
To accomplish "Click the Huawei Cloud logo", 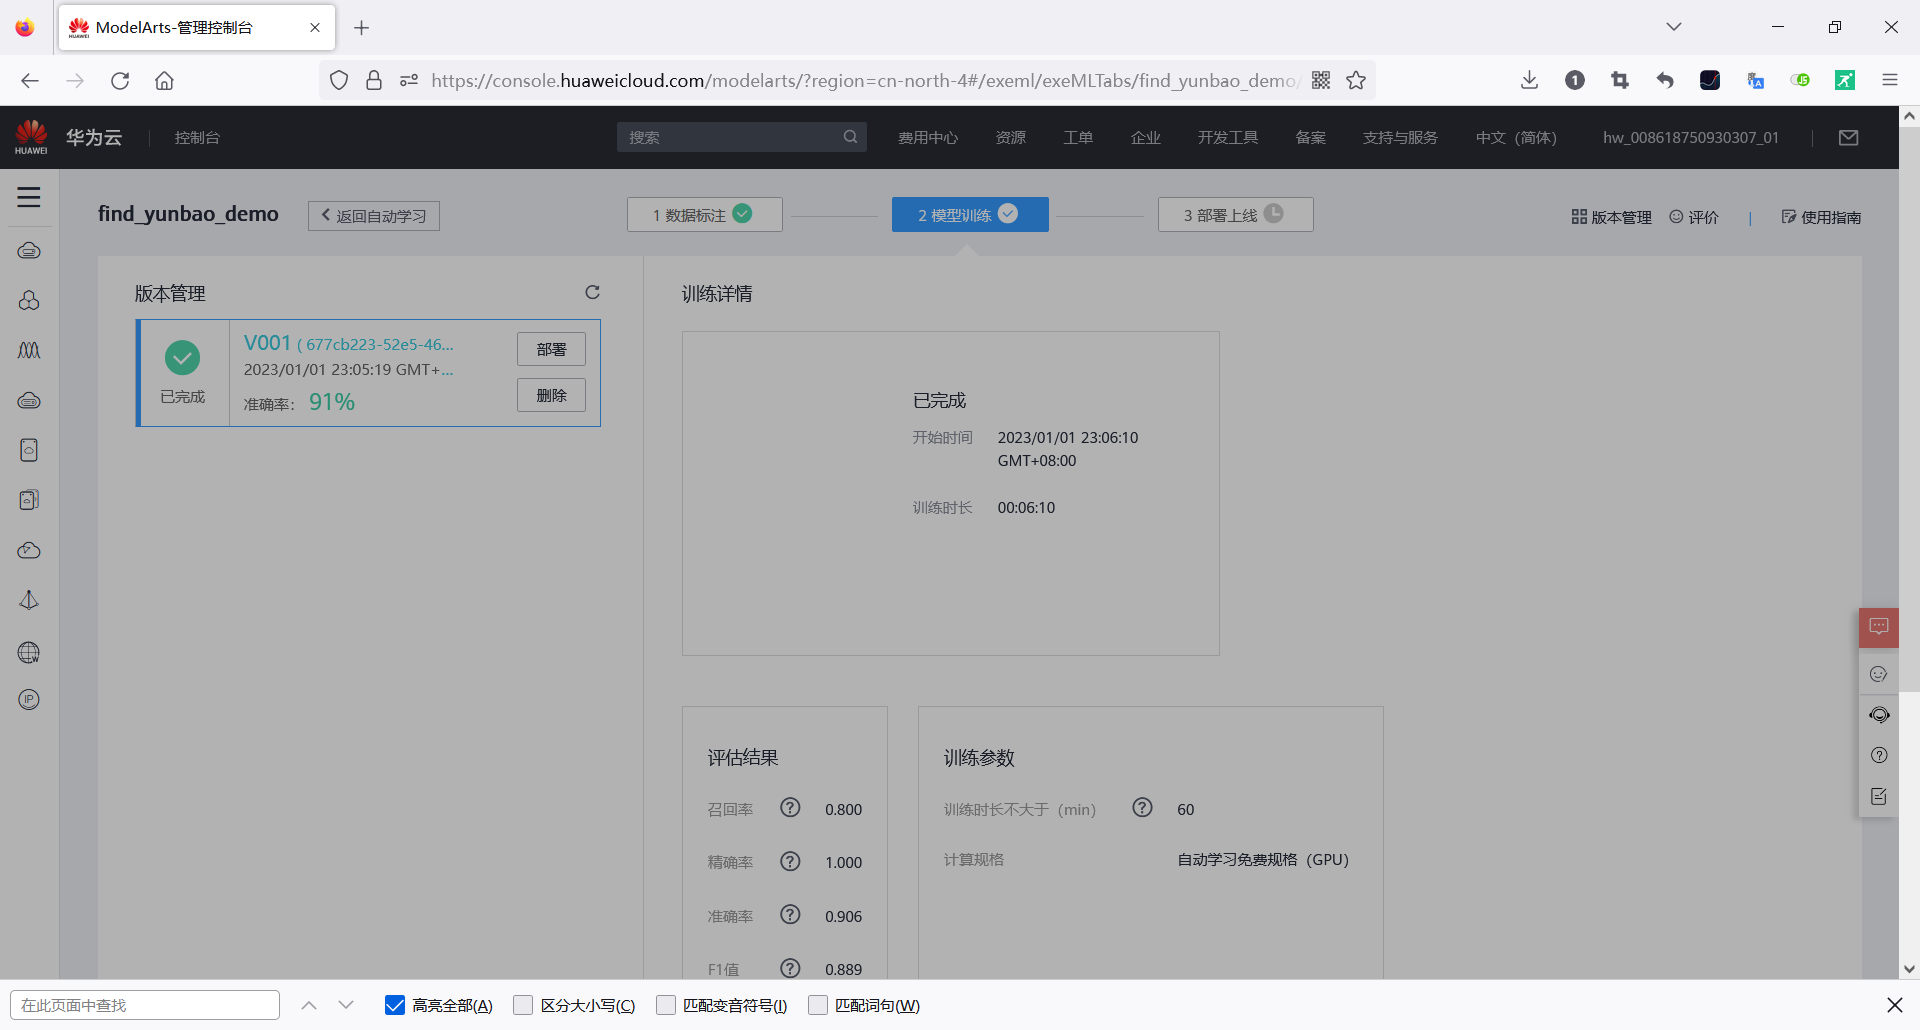I will point(31,137).
